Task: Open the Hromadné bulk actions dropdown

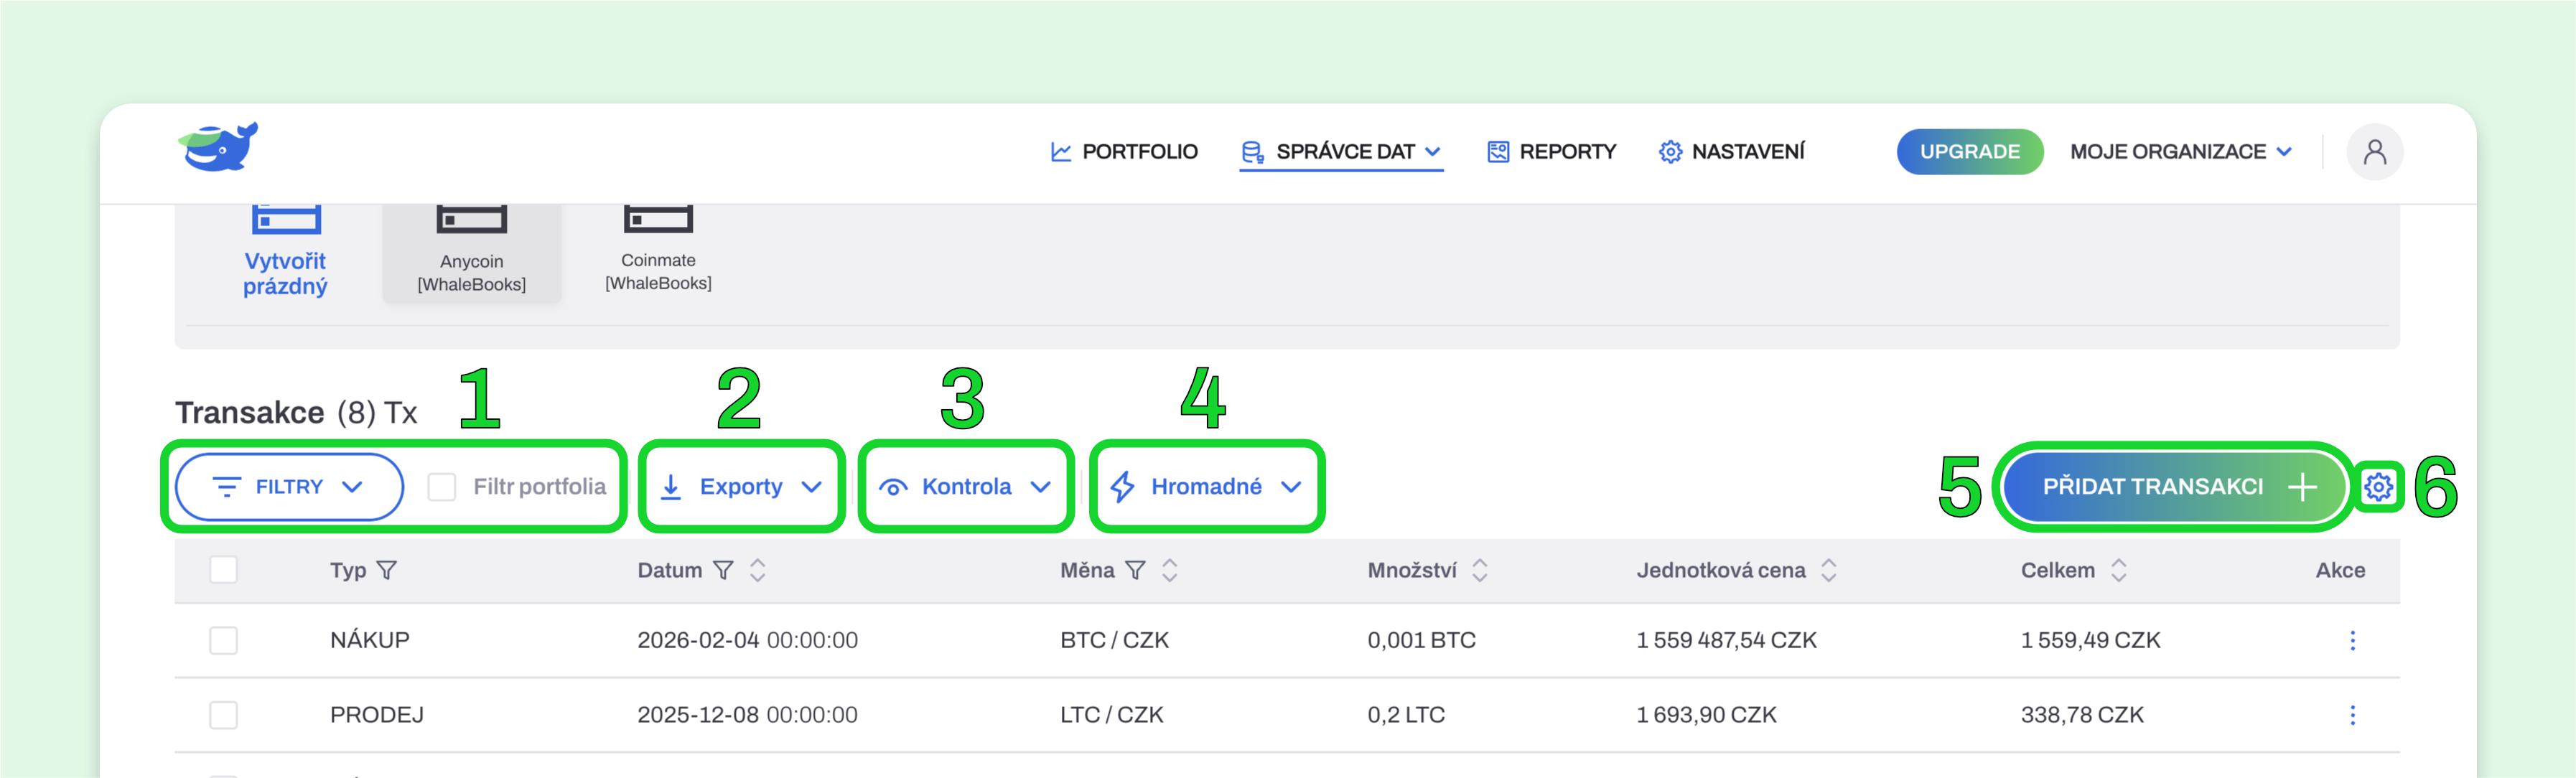Action: (x=1206, y=487)
